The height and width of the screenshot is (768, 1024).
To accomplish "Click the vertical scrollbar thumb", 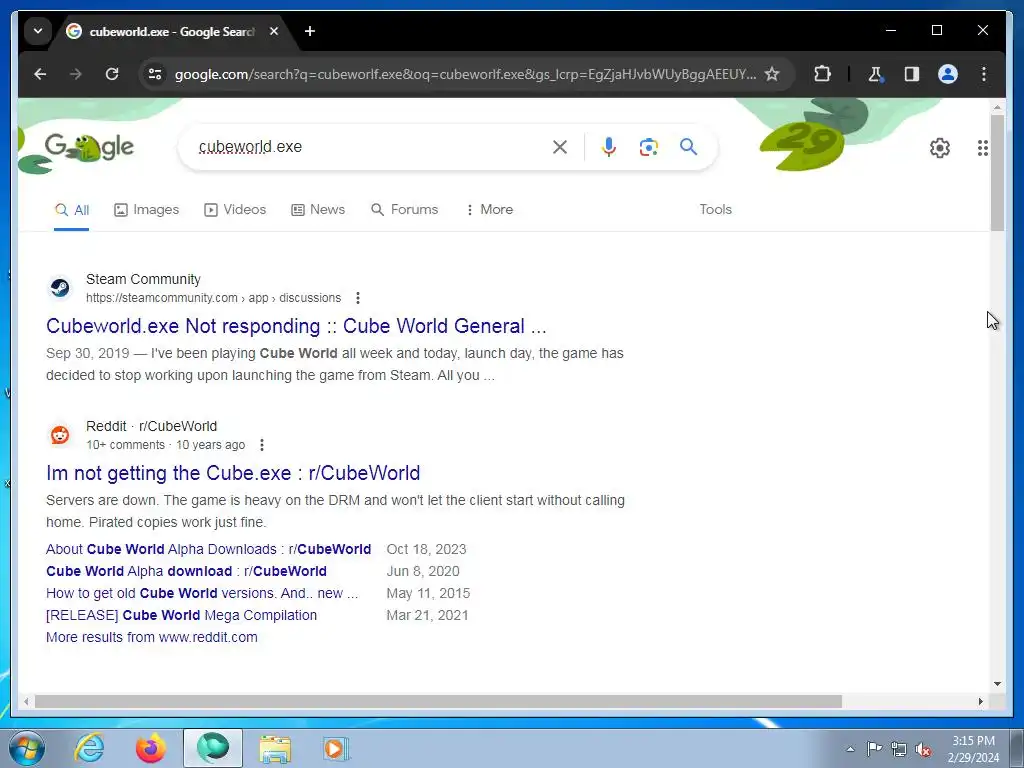I will tap(997, 172).
